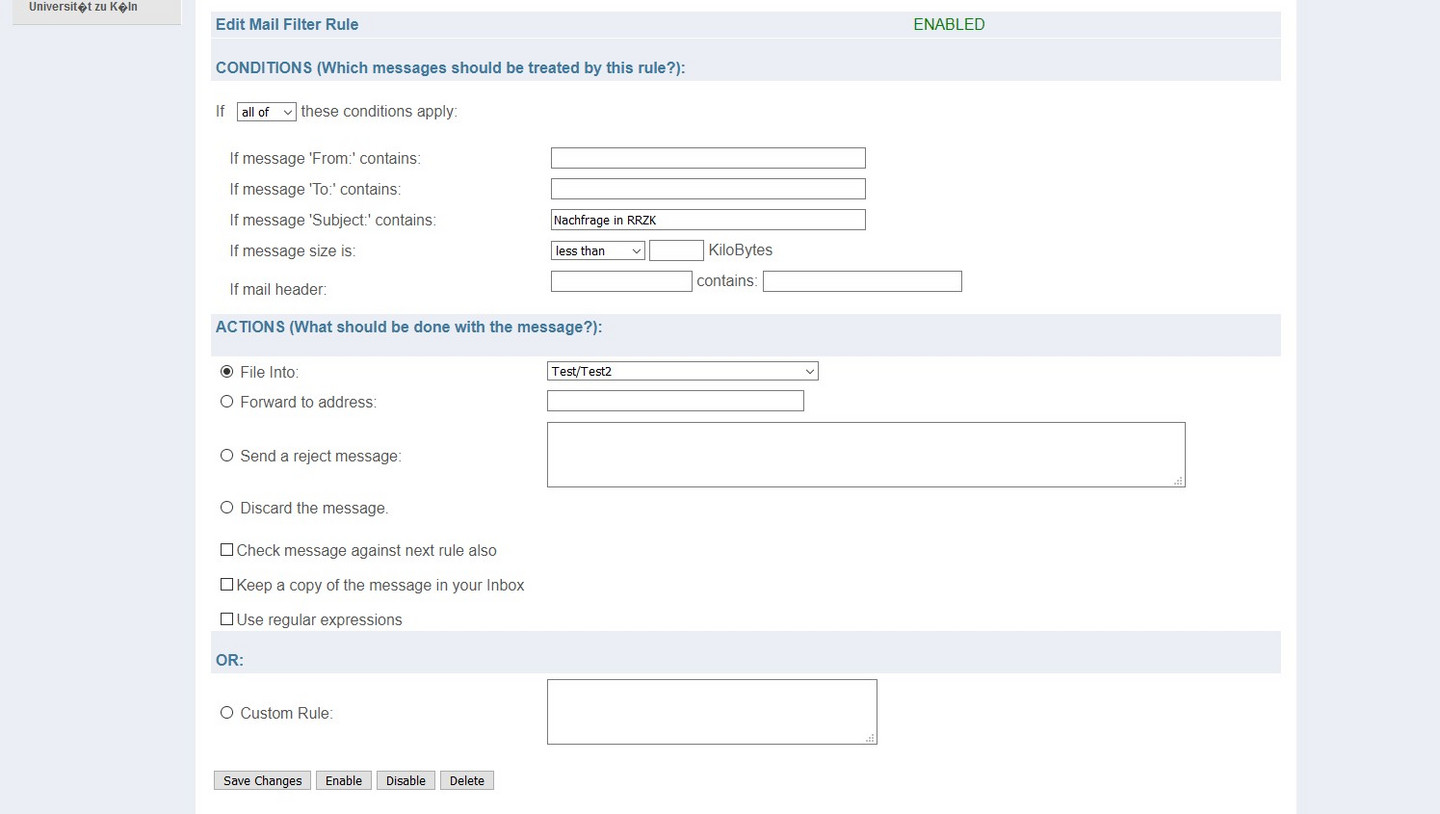Click the 'ACTIONS' section heading
1440x814 pixels.
pos(409,328)
